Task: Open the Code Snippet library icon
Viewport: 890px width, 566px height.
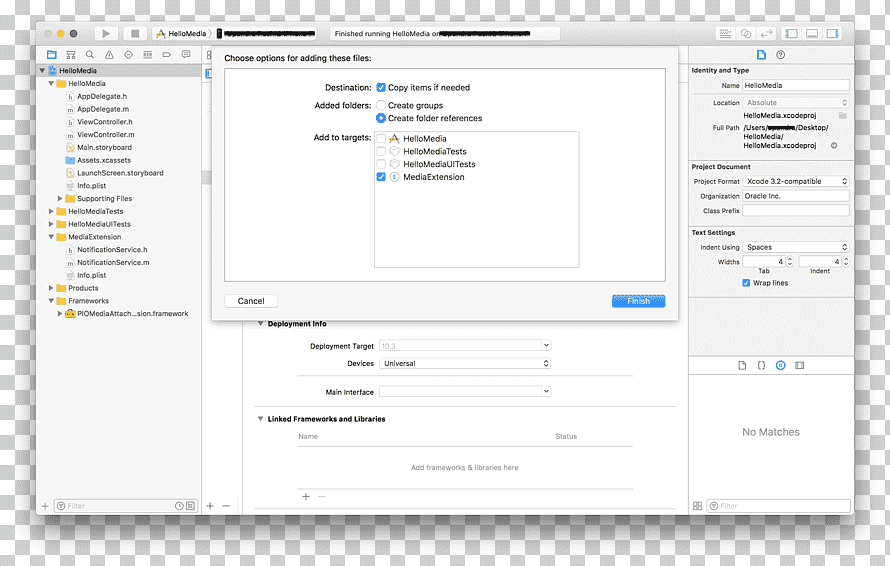Action: (x=761, y=365)
